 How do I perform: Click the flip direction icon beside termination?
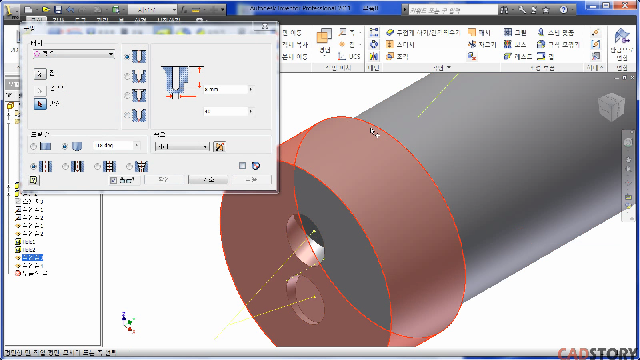click(220, 147)
